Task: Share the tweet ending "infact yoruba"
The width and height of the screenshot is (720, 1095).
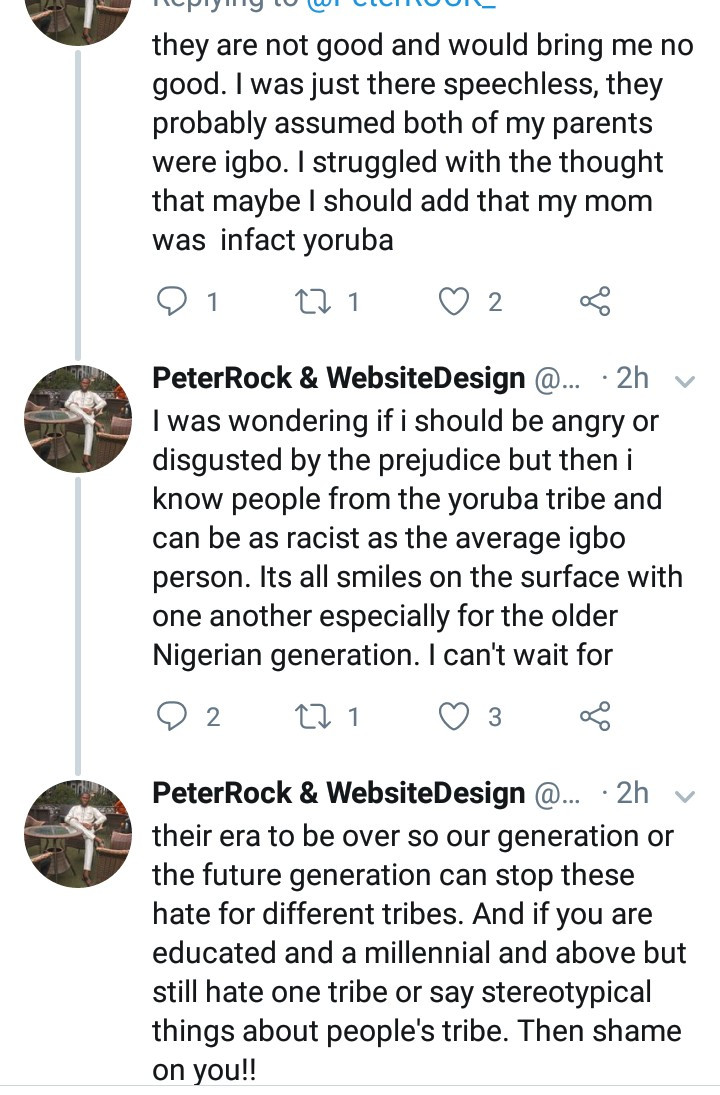Action: (x=595, y=301)
